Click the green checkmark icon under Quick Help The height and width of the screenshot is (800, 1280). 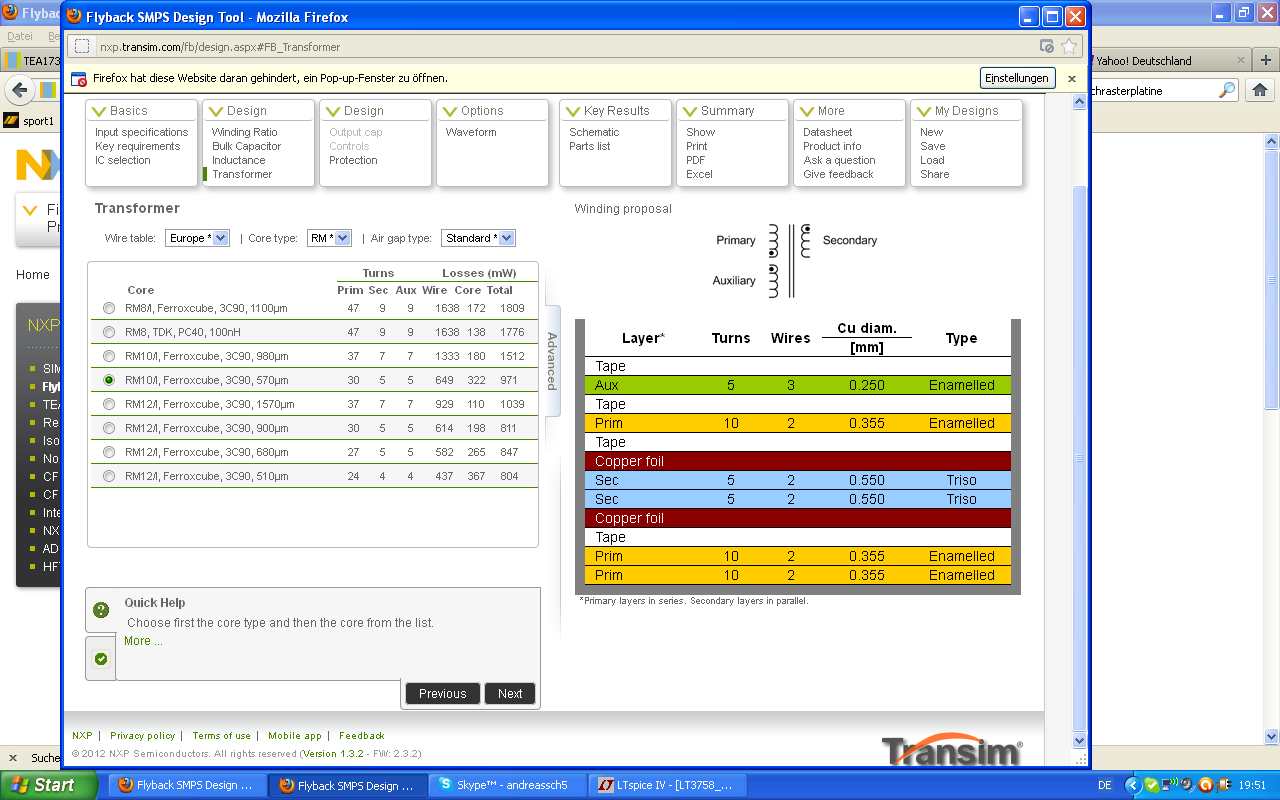[x=101, y=659]
